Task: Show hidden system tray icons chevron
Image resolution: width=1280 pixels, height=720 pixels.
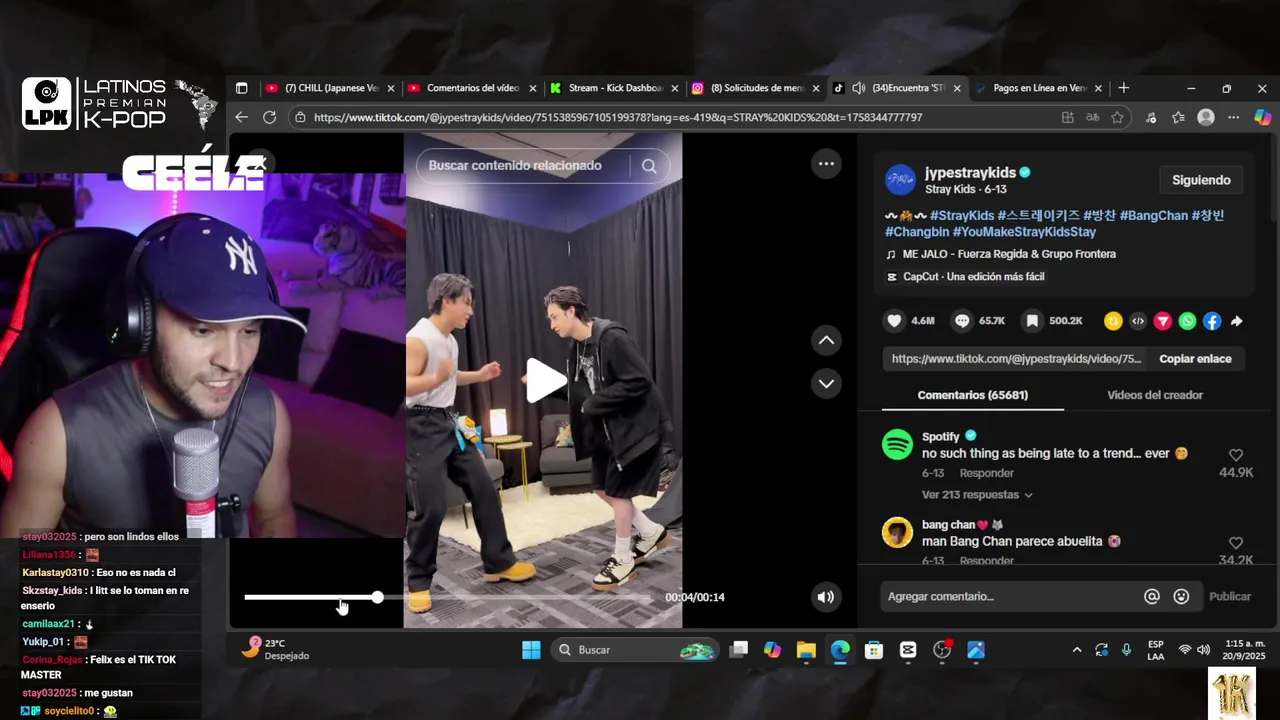Action: (x=1076, y=650)
